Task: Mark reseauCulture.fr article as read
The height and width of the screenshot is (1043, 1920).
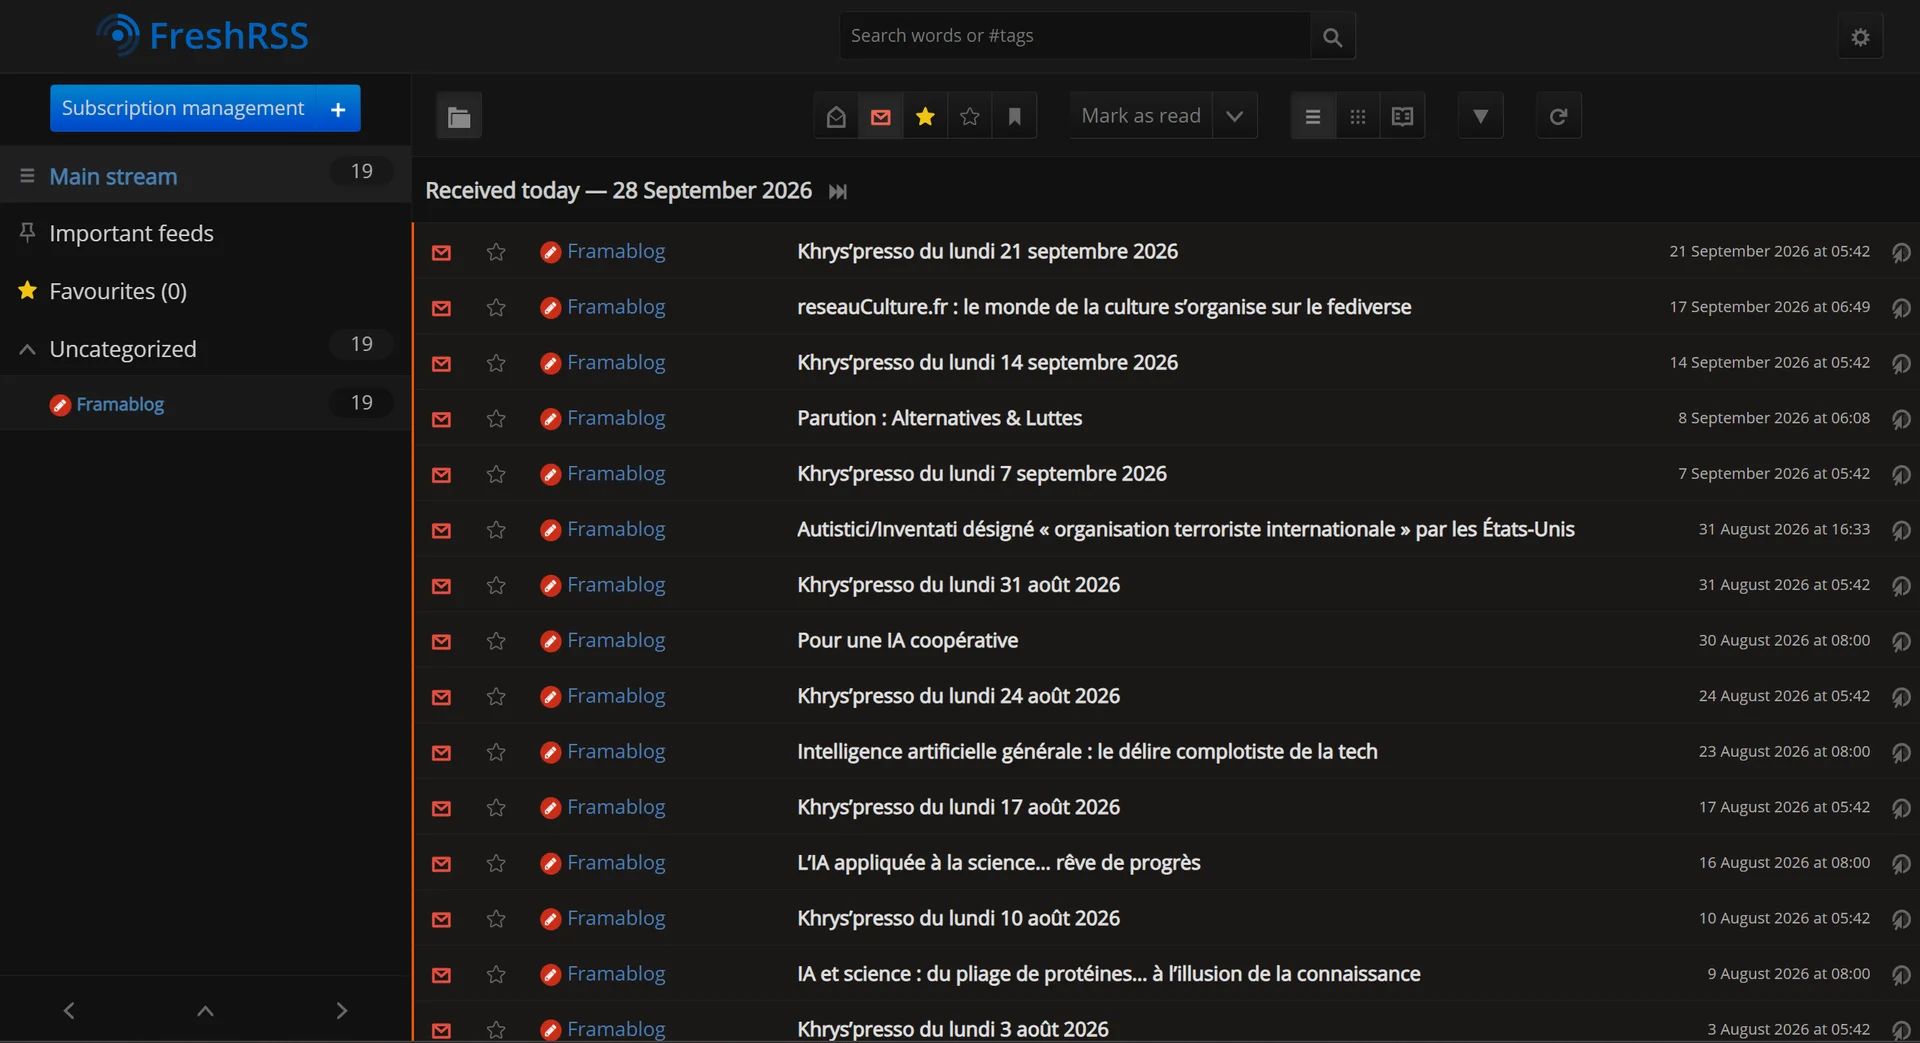Action: [x=441, y=308]
